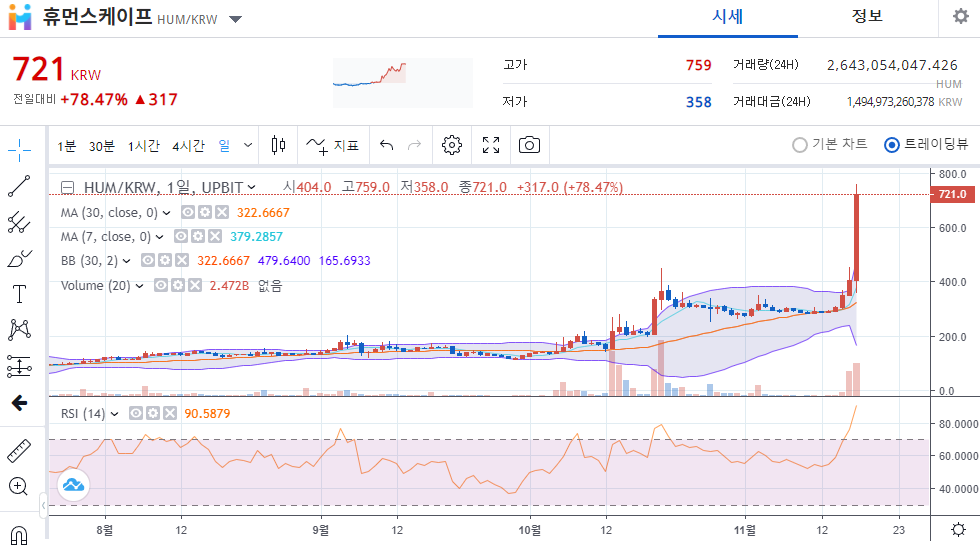Screen dimensions: 980x546
Task: Select the 1분 interval
Action: coord(67,146)
